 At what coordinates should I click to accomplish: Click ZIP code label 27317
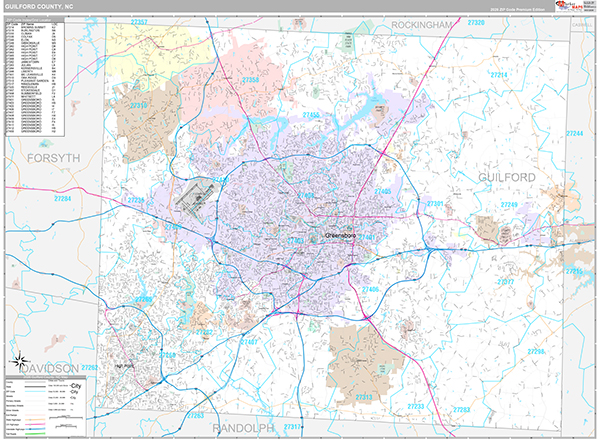(292, 426)
